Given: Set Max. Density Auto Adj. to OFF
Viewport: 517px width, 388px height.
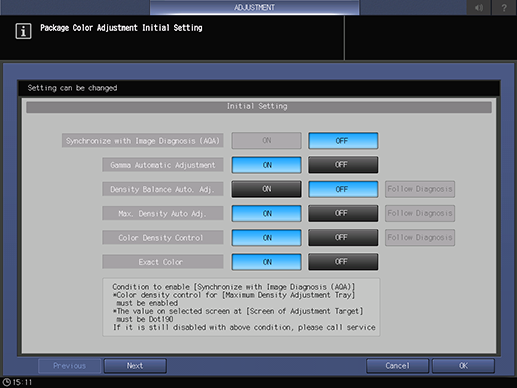Looking at the screenshot, I should point(343,213).
